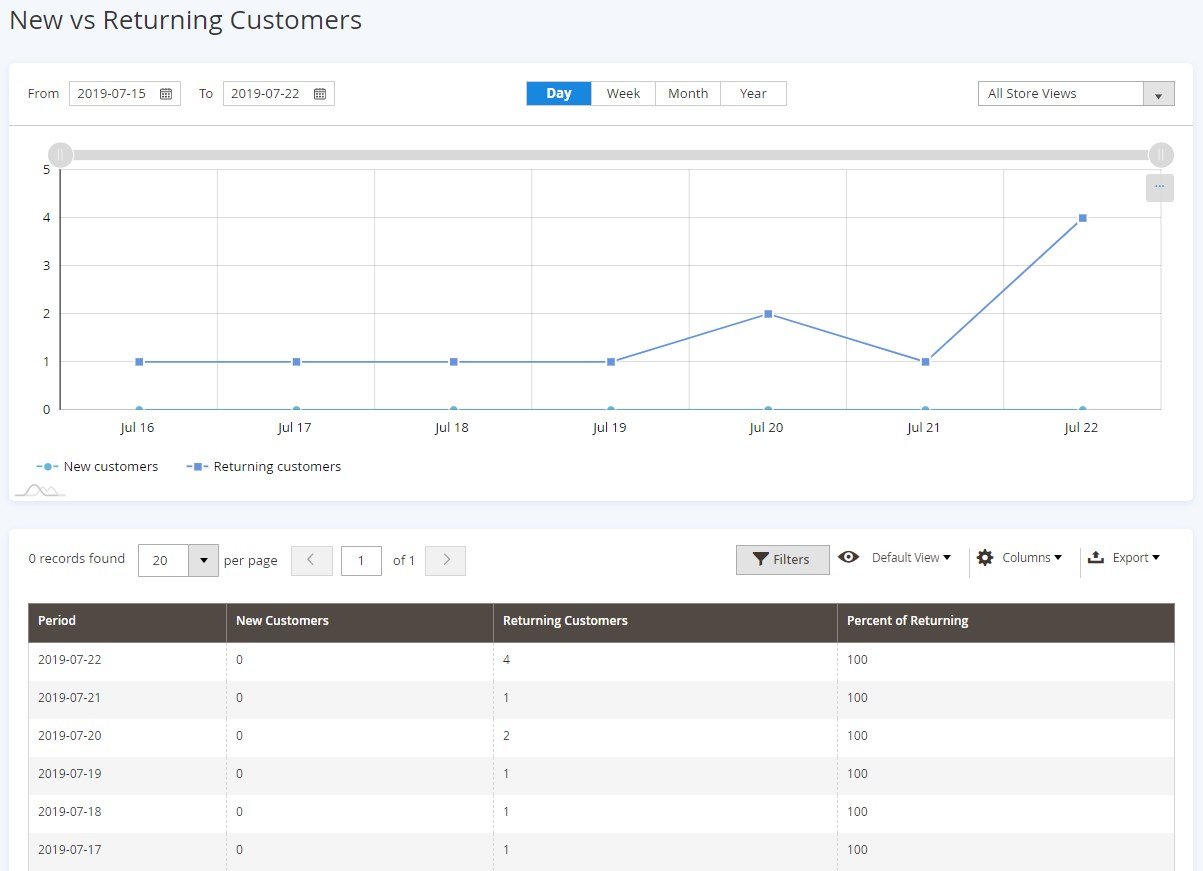Select the 2019-07-19 period cell
The image size is (1203, 871).
[x=127, y=774]
